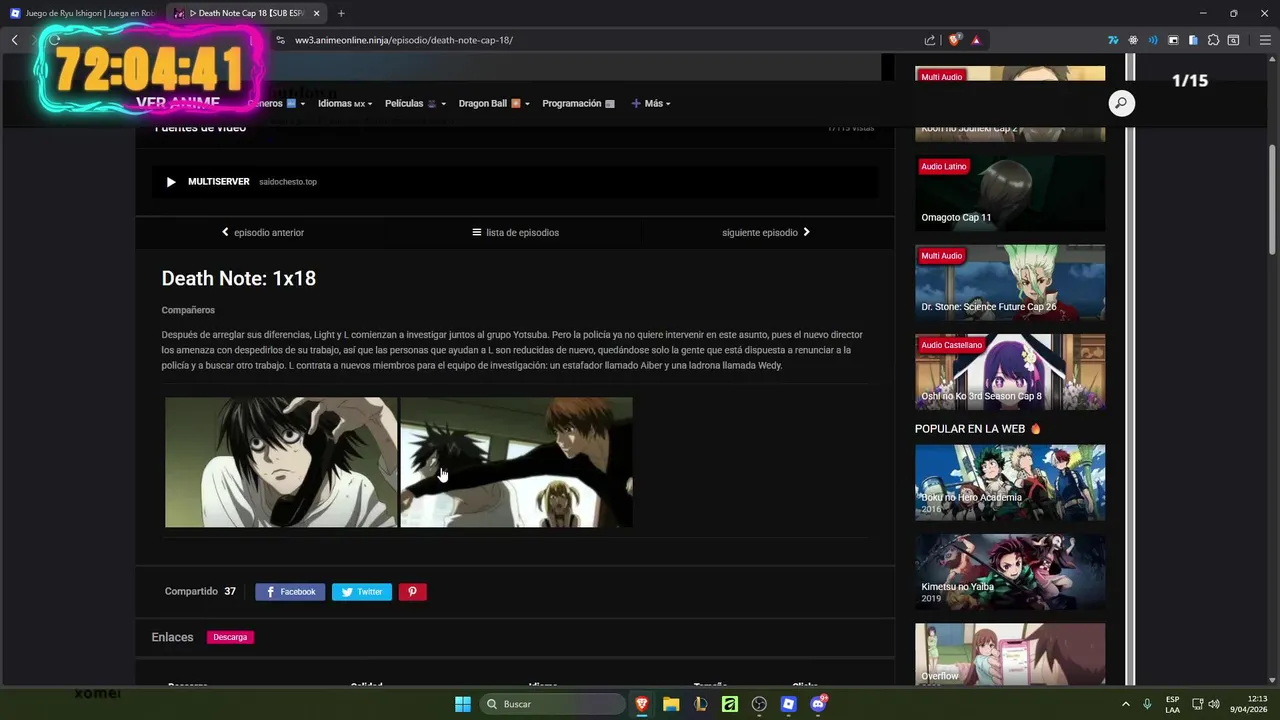Image resolution: width=1280 pixels, height=720 pixels.
Task: Open the browser hamburger main menu
Action: tap(1265, 40)
